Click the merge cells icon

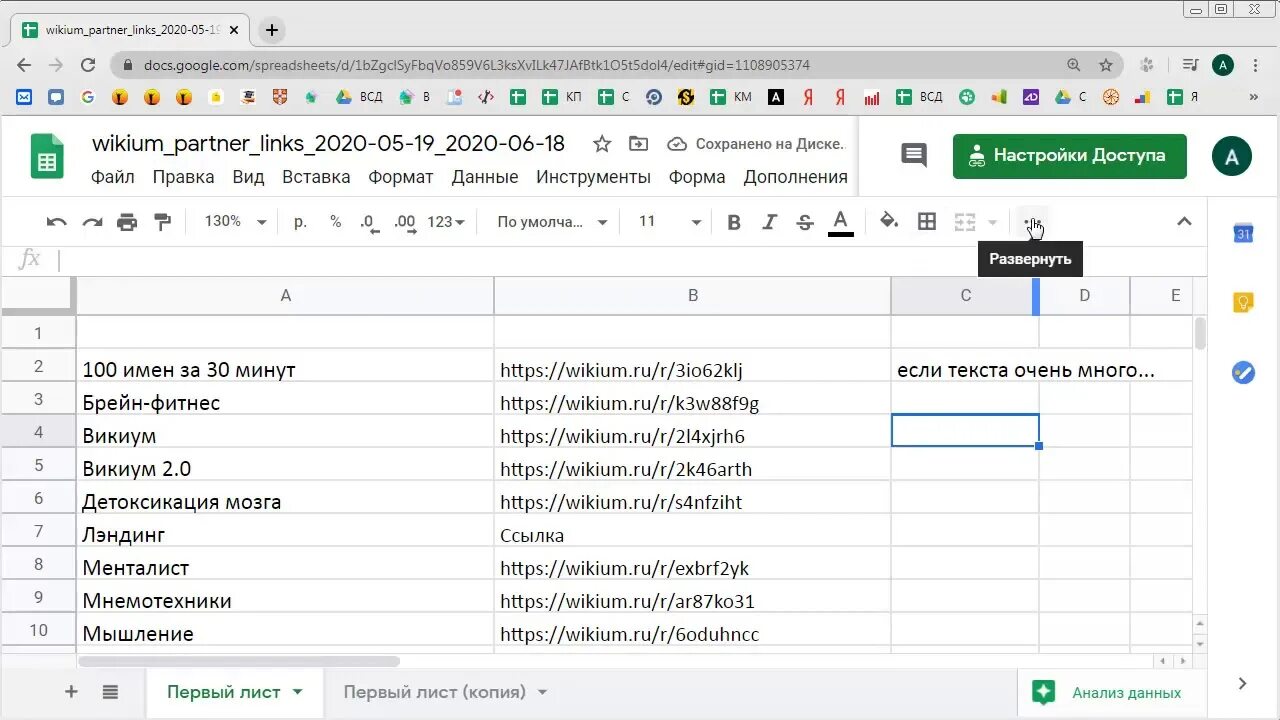(964, 222)
